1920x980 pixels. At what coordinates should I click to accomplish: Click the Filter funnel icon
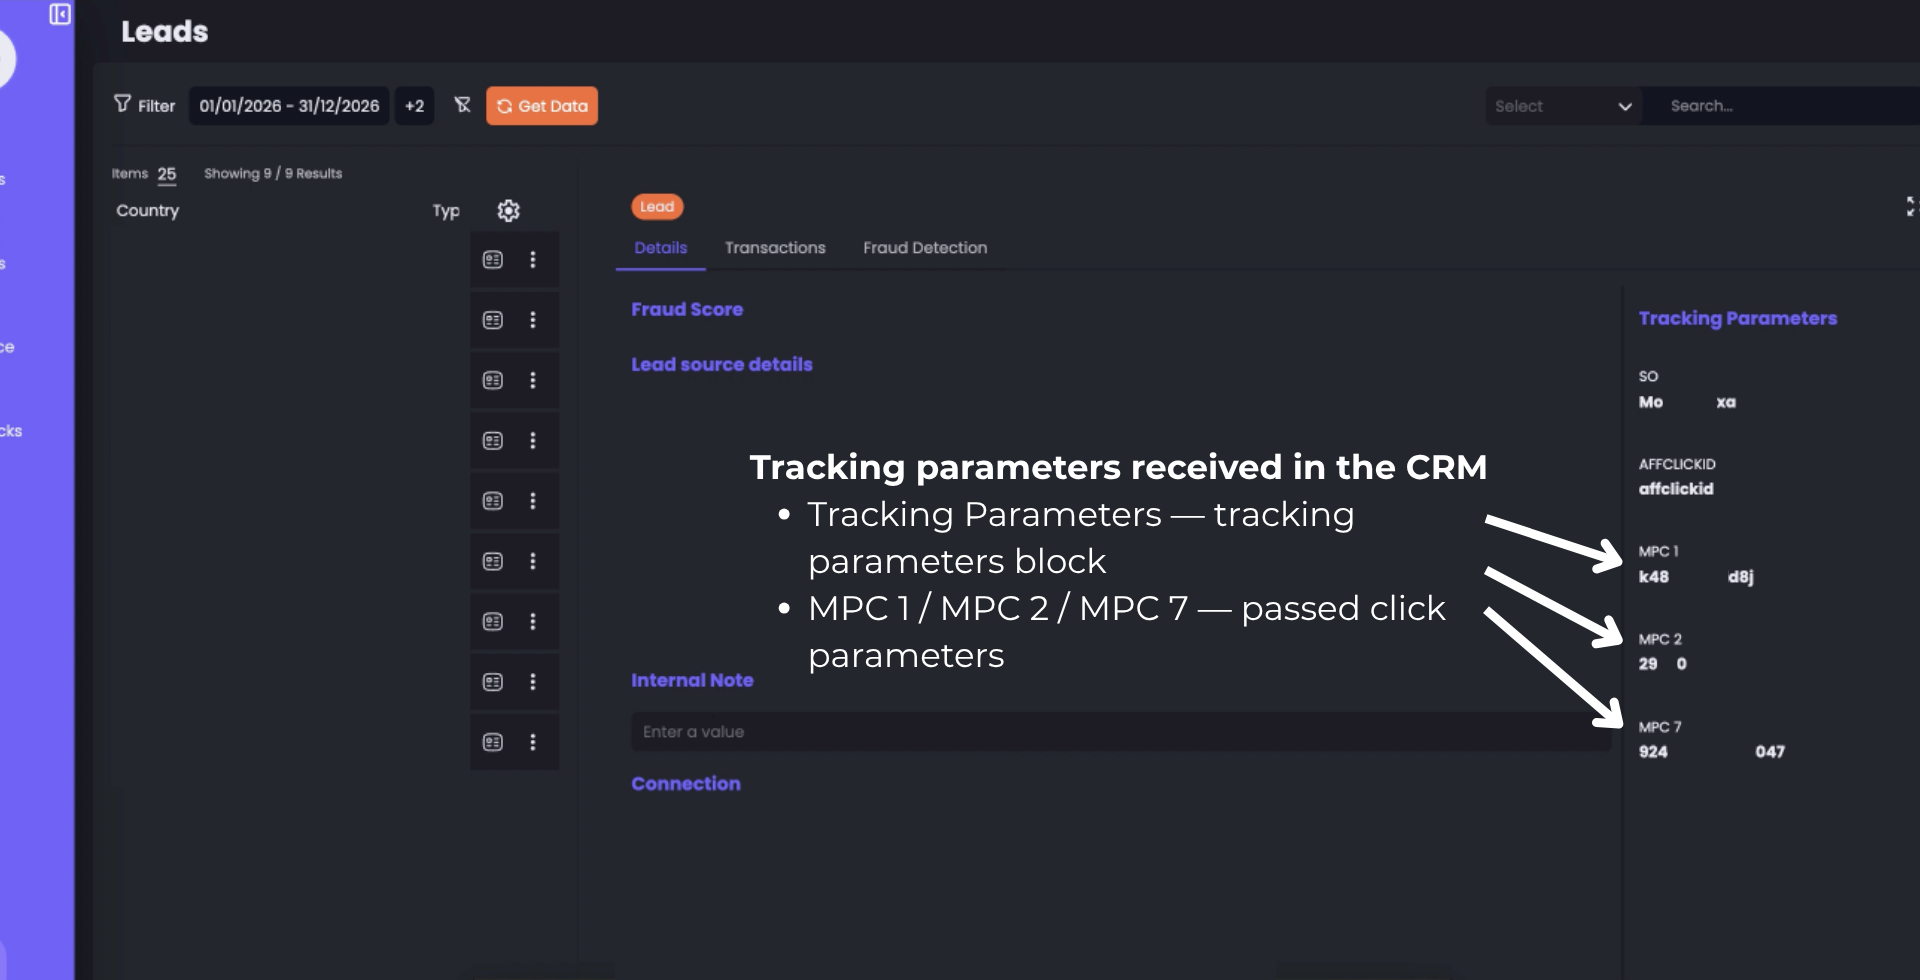(x=121, y=104)
